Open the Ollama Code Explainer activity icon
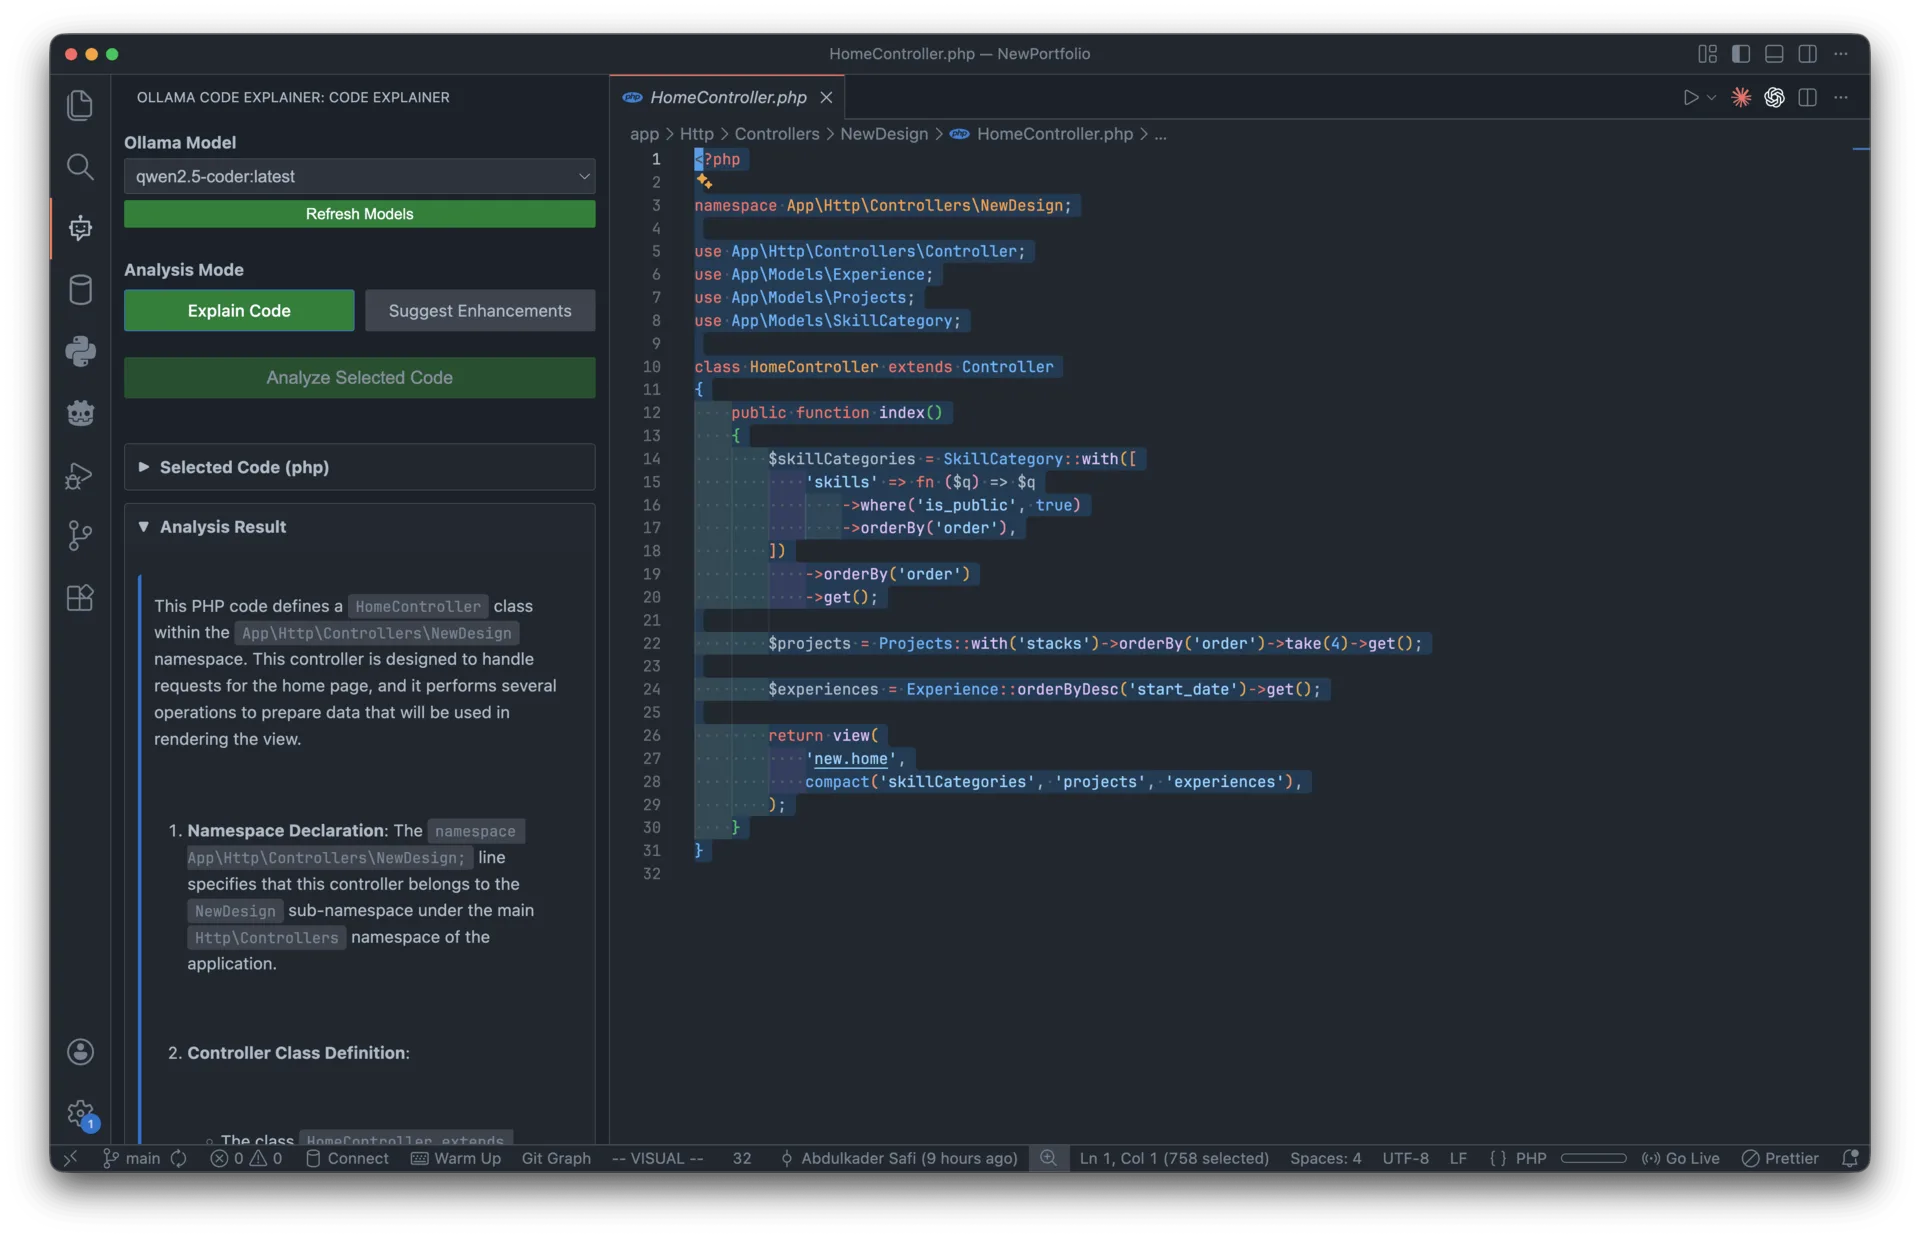This screenshot has width=1920, height=1238. pos(80,228)
